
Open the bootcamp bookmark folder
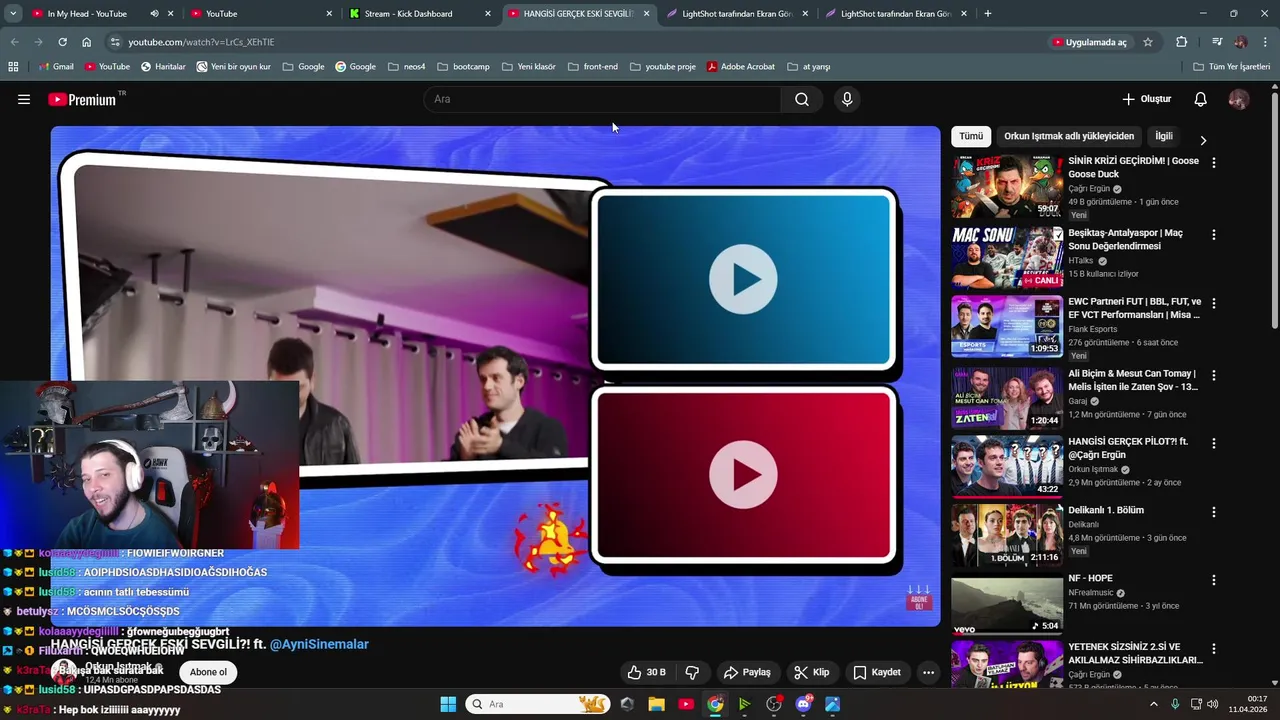click(x=463, y=67)
